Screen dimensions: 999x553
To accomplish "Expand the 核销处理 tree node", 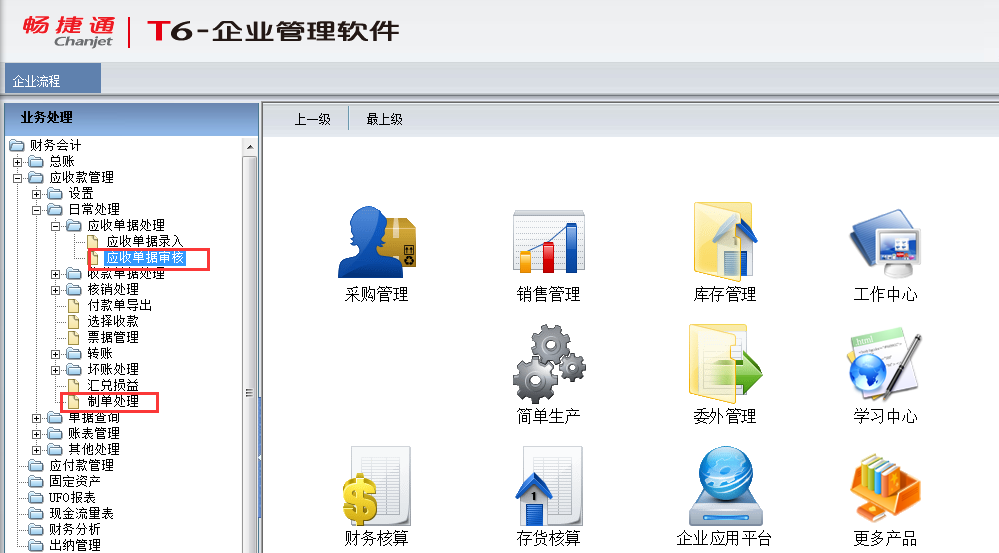I will [55, 290].
